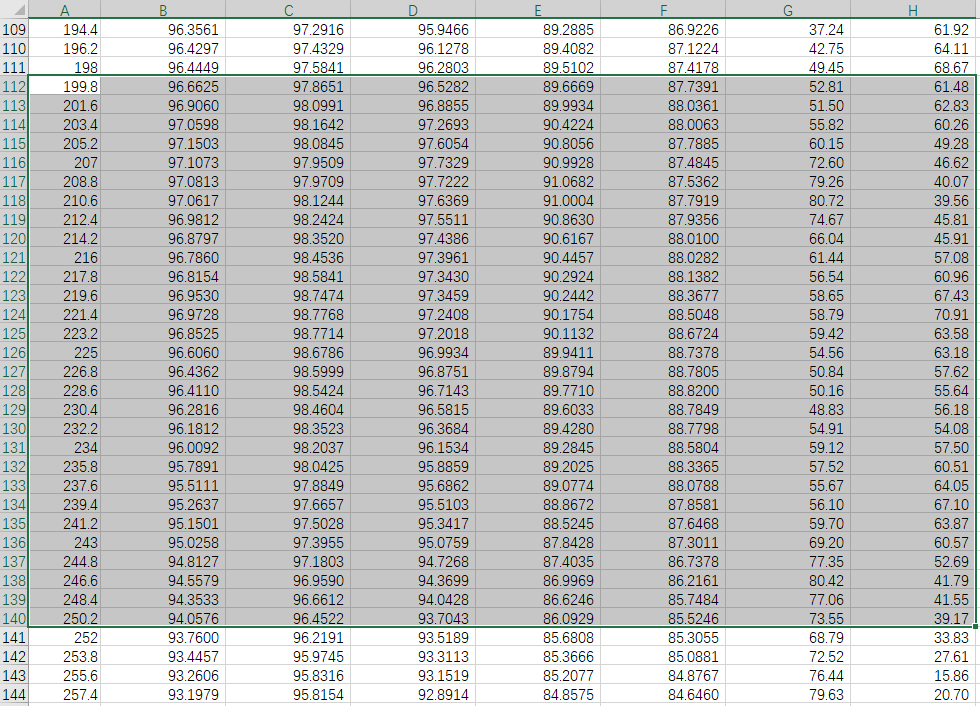
Task: Click cell with value 87.8428
Action: (x=538, y=542)
